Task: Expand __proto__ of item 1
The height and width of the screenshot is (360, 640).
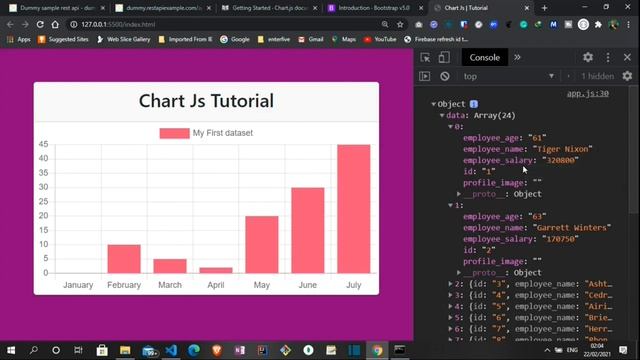Action: [459, 272]
